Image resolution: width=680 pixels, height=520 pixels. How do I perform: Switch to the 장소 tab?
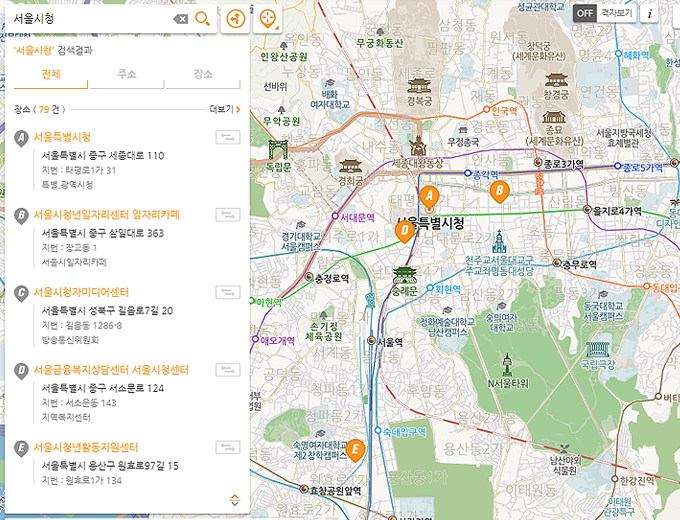pos(203,75)
